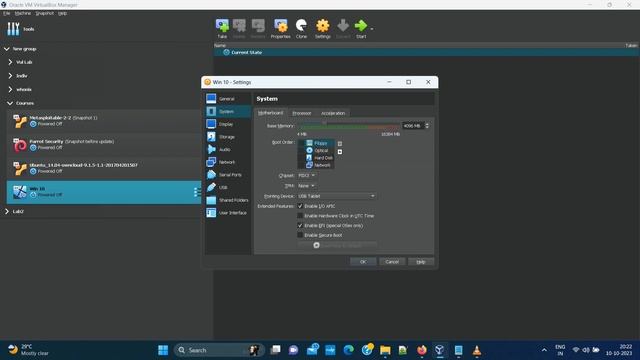Viewport: 640px width, 360px height.
Task: Click the taskbar Search box
Action: tap(219, 350)
